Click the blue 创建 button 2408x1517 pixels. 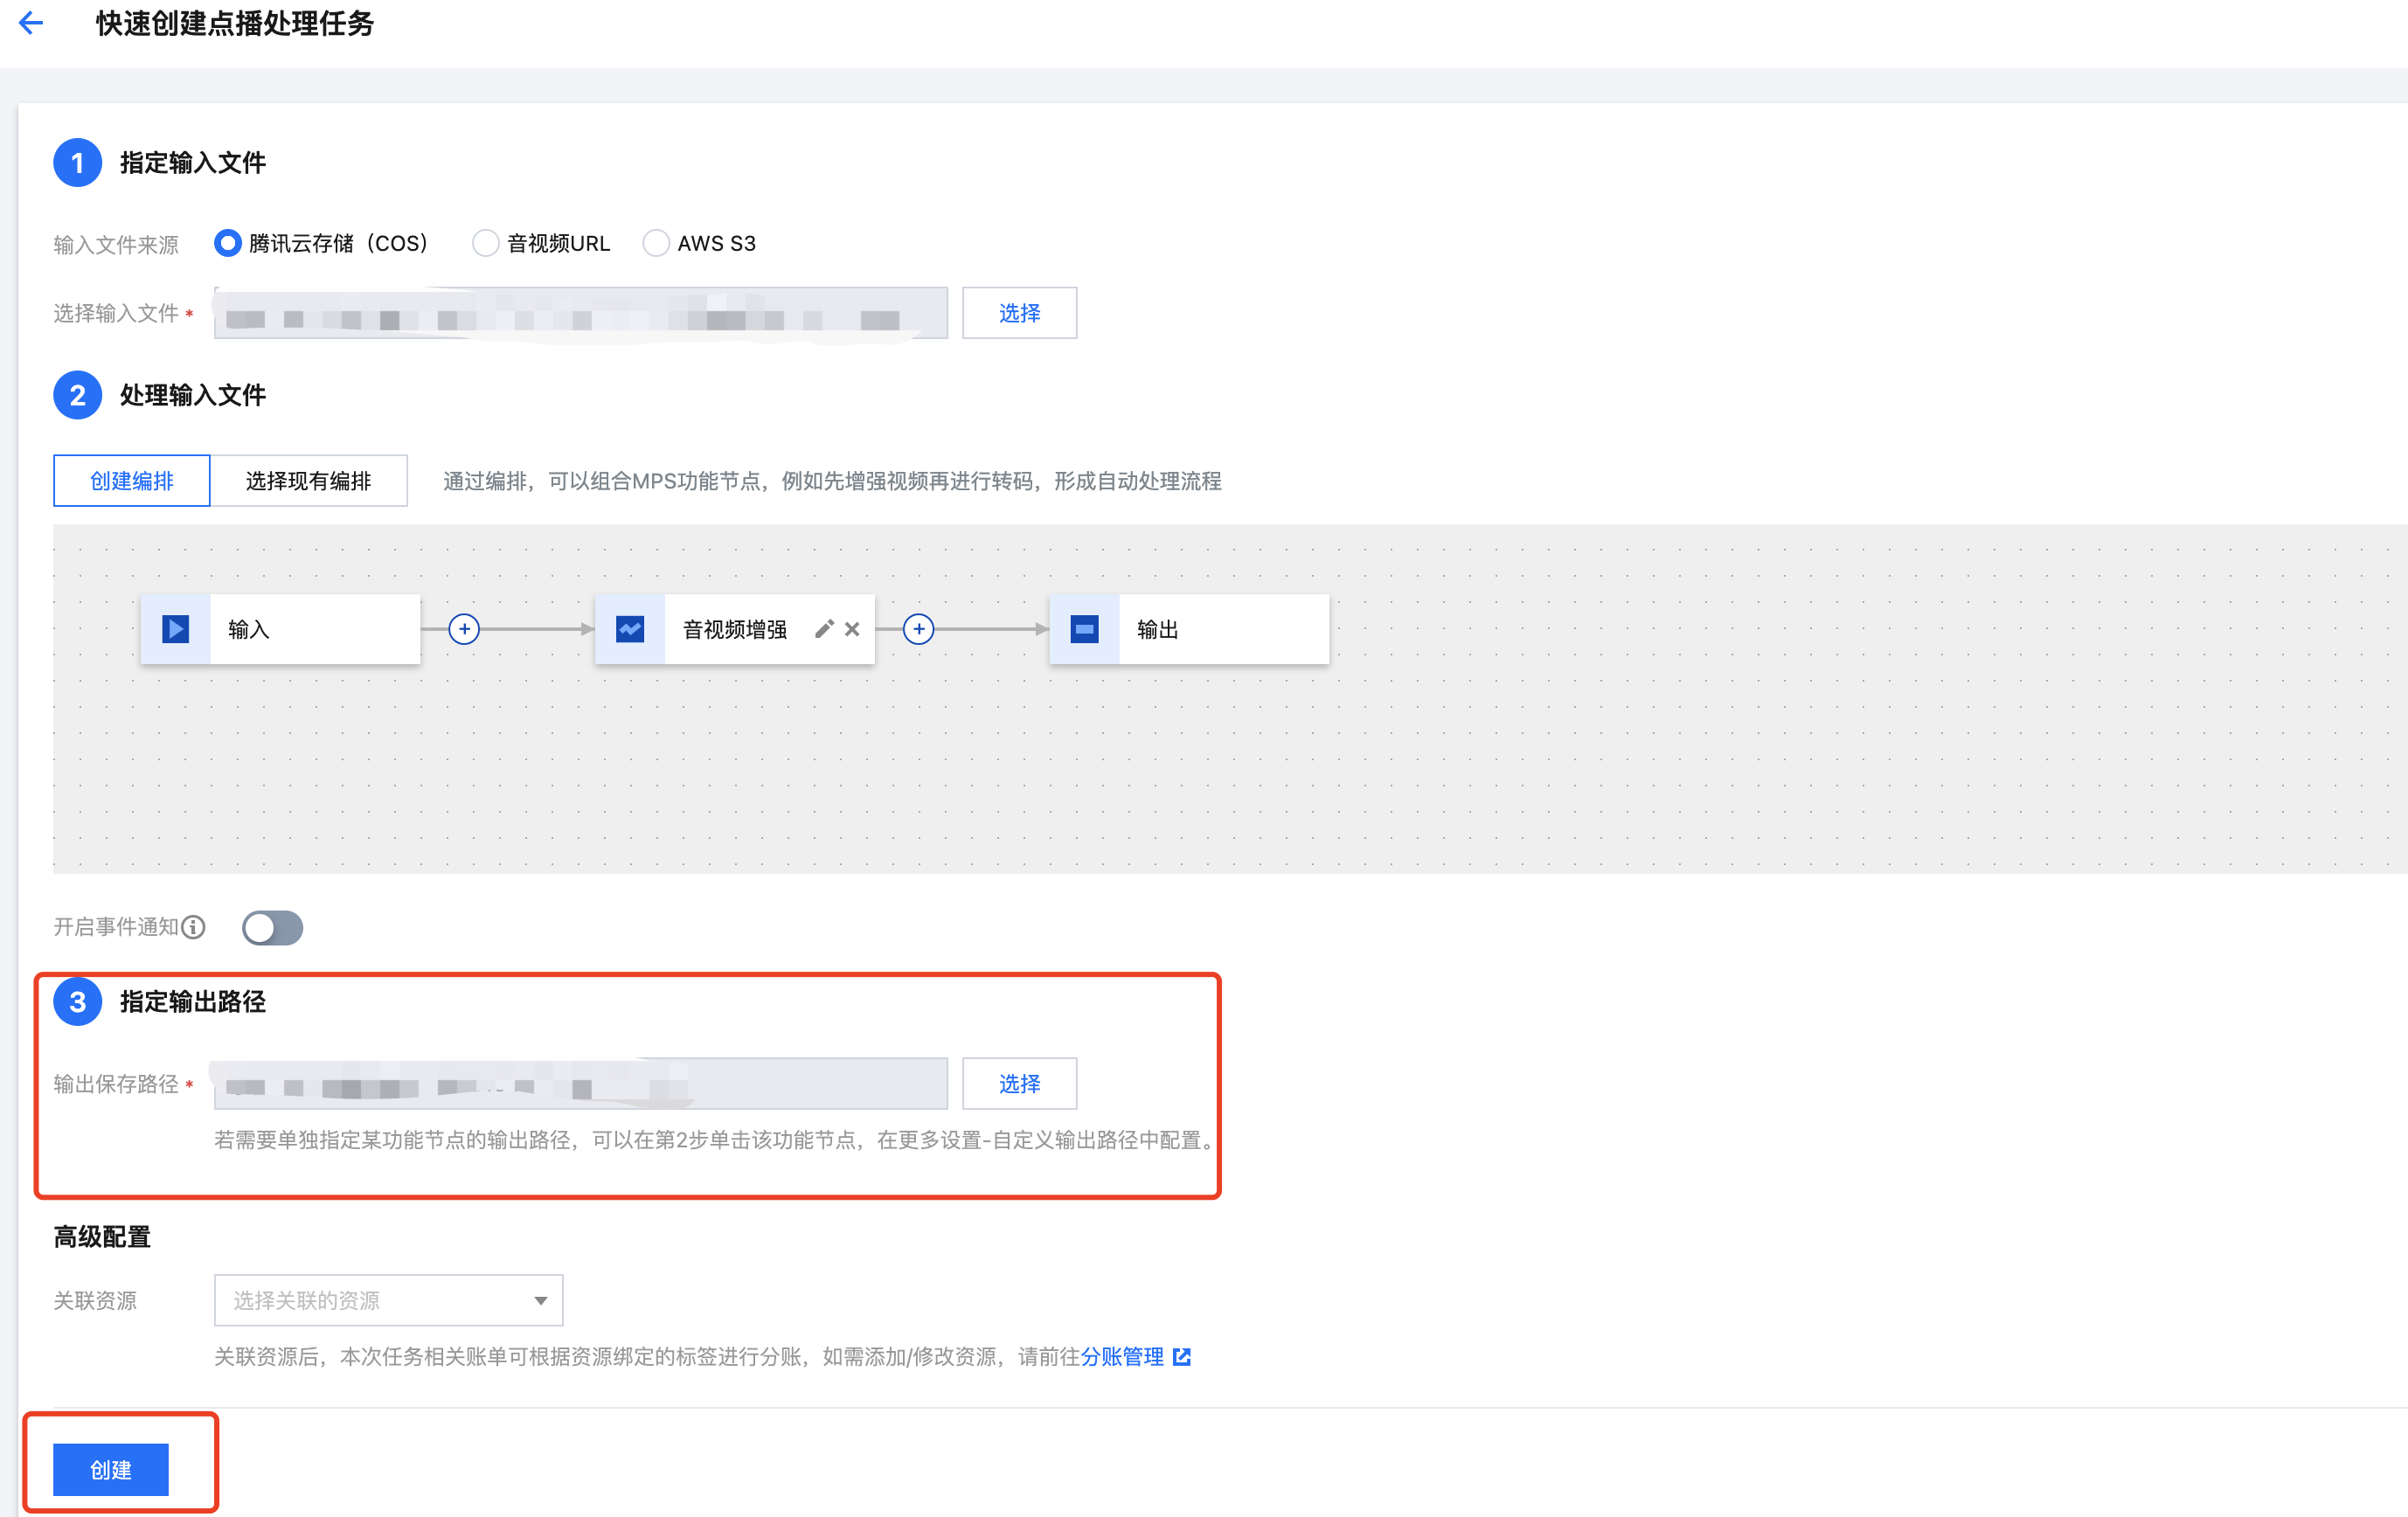tap(111, 1469)
